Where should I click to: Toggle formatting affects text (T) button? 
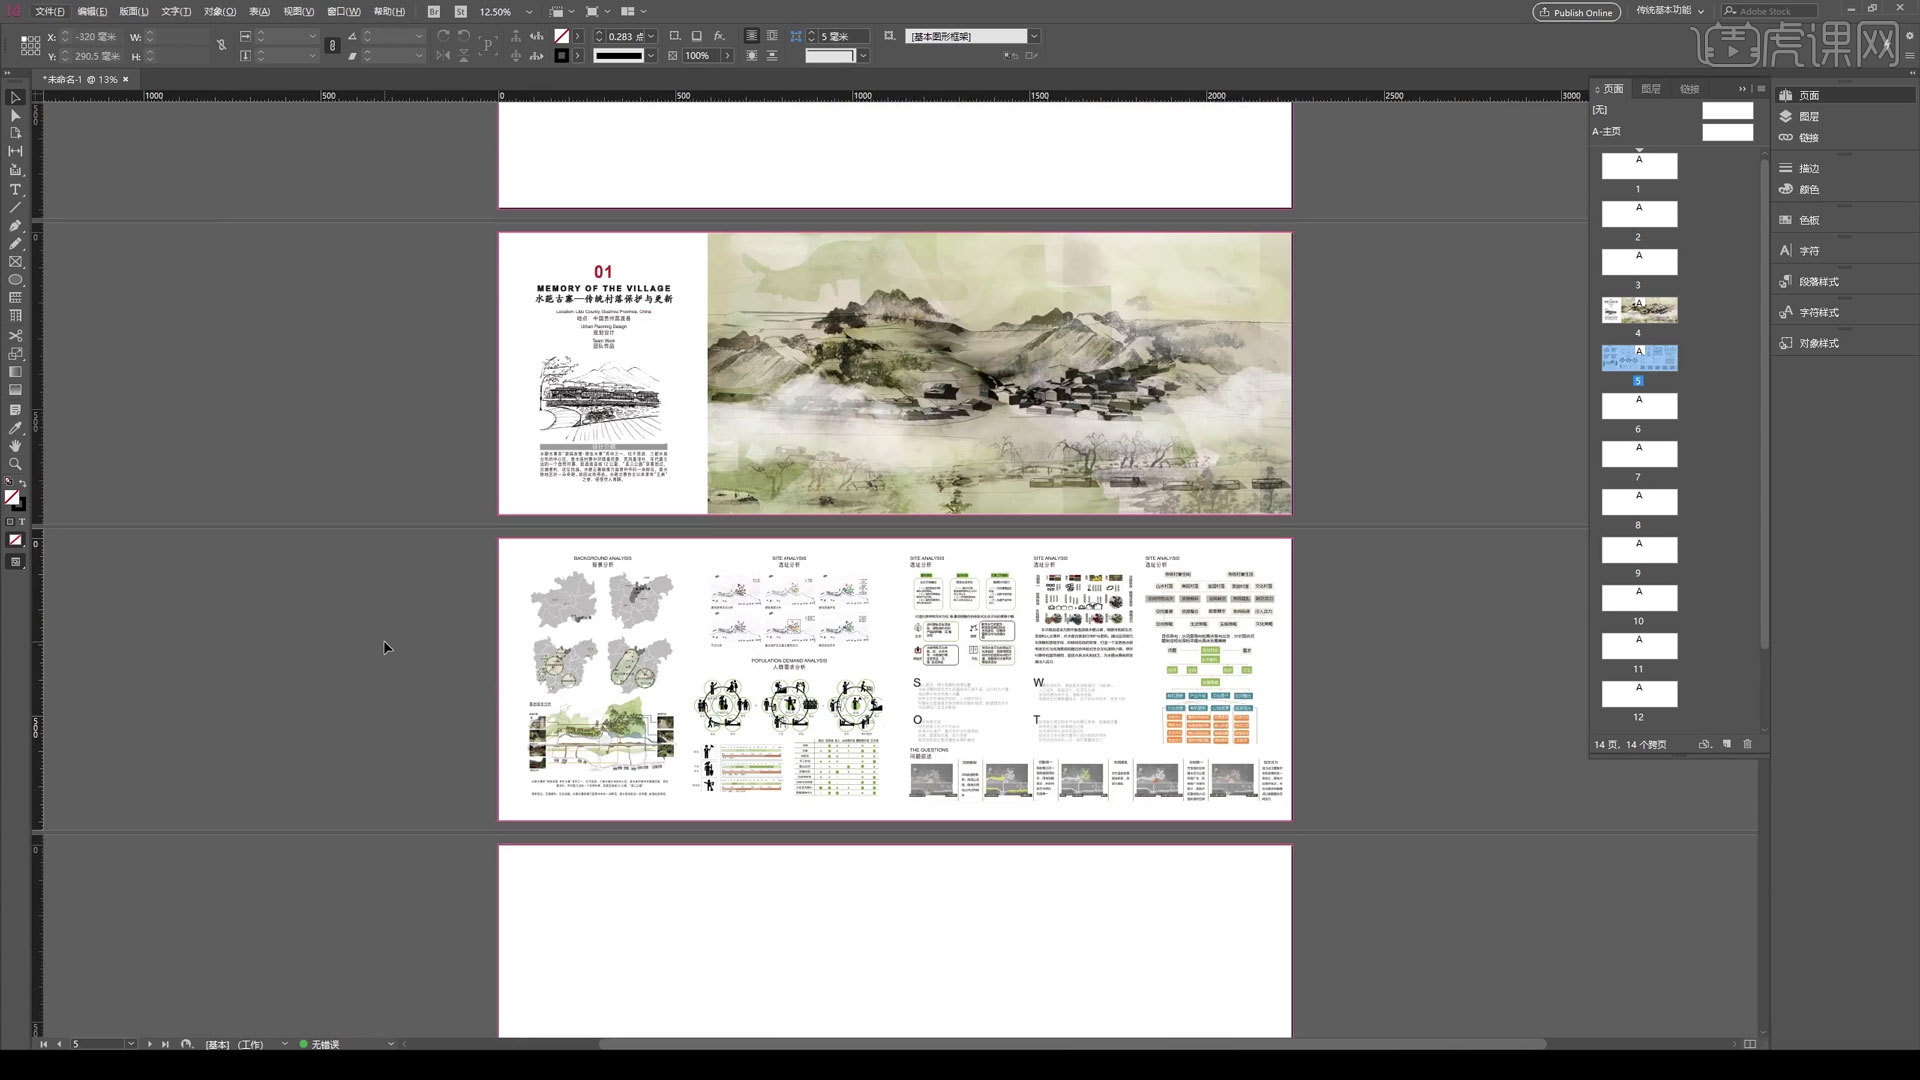21,522
